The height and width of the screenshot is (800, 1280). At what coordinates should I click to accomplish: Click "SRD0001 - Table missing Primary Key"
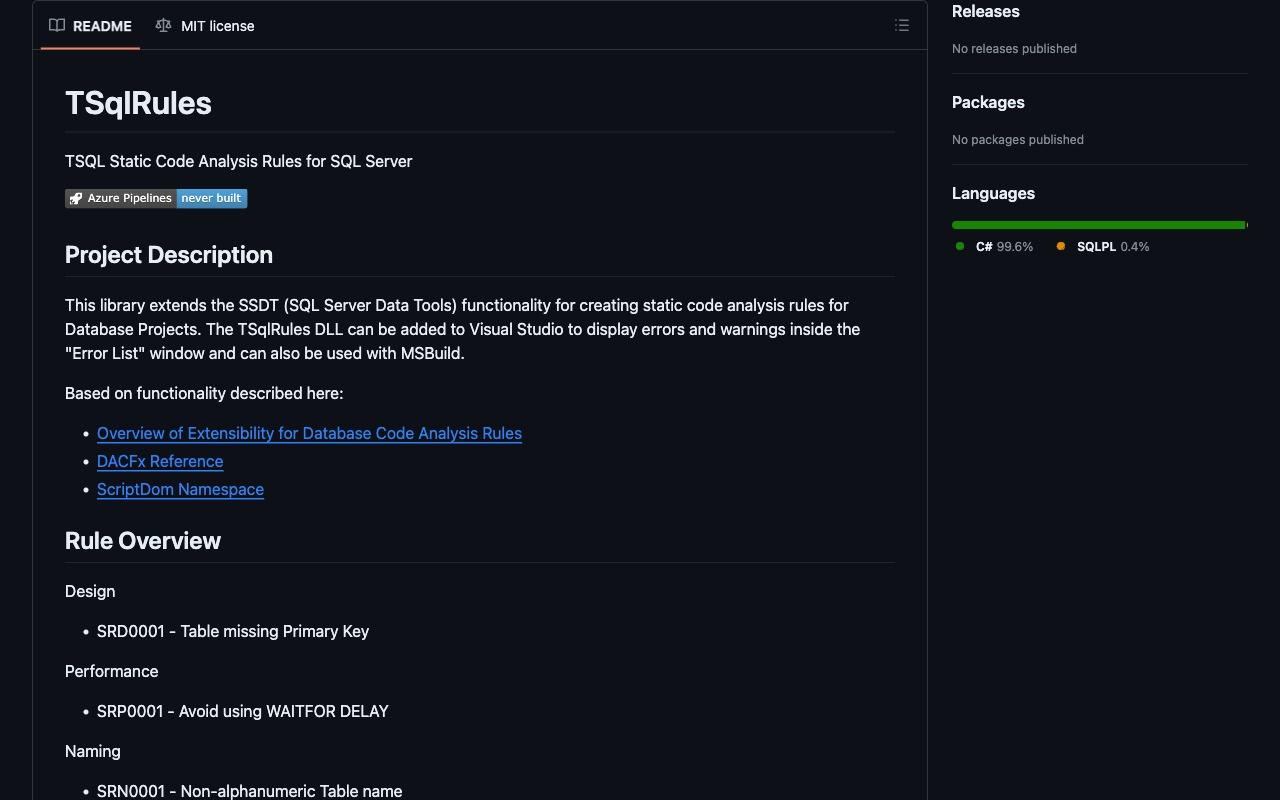[233, 631]
